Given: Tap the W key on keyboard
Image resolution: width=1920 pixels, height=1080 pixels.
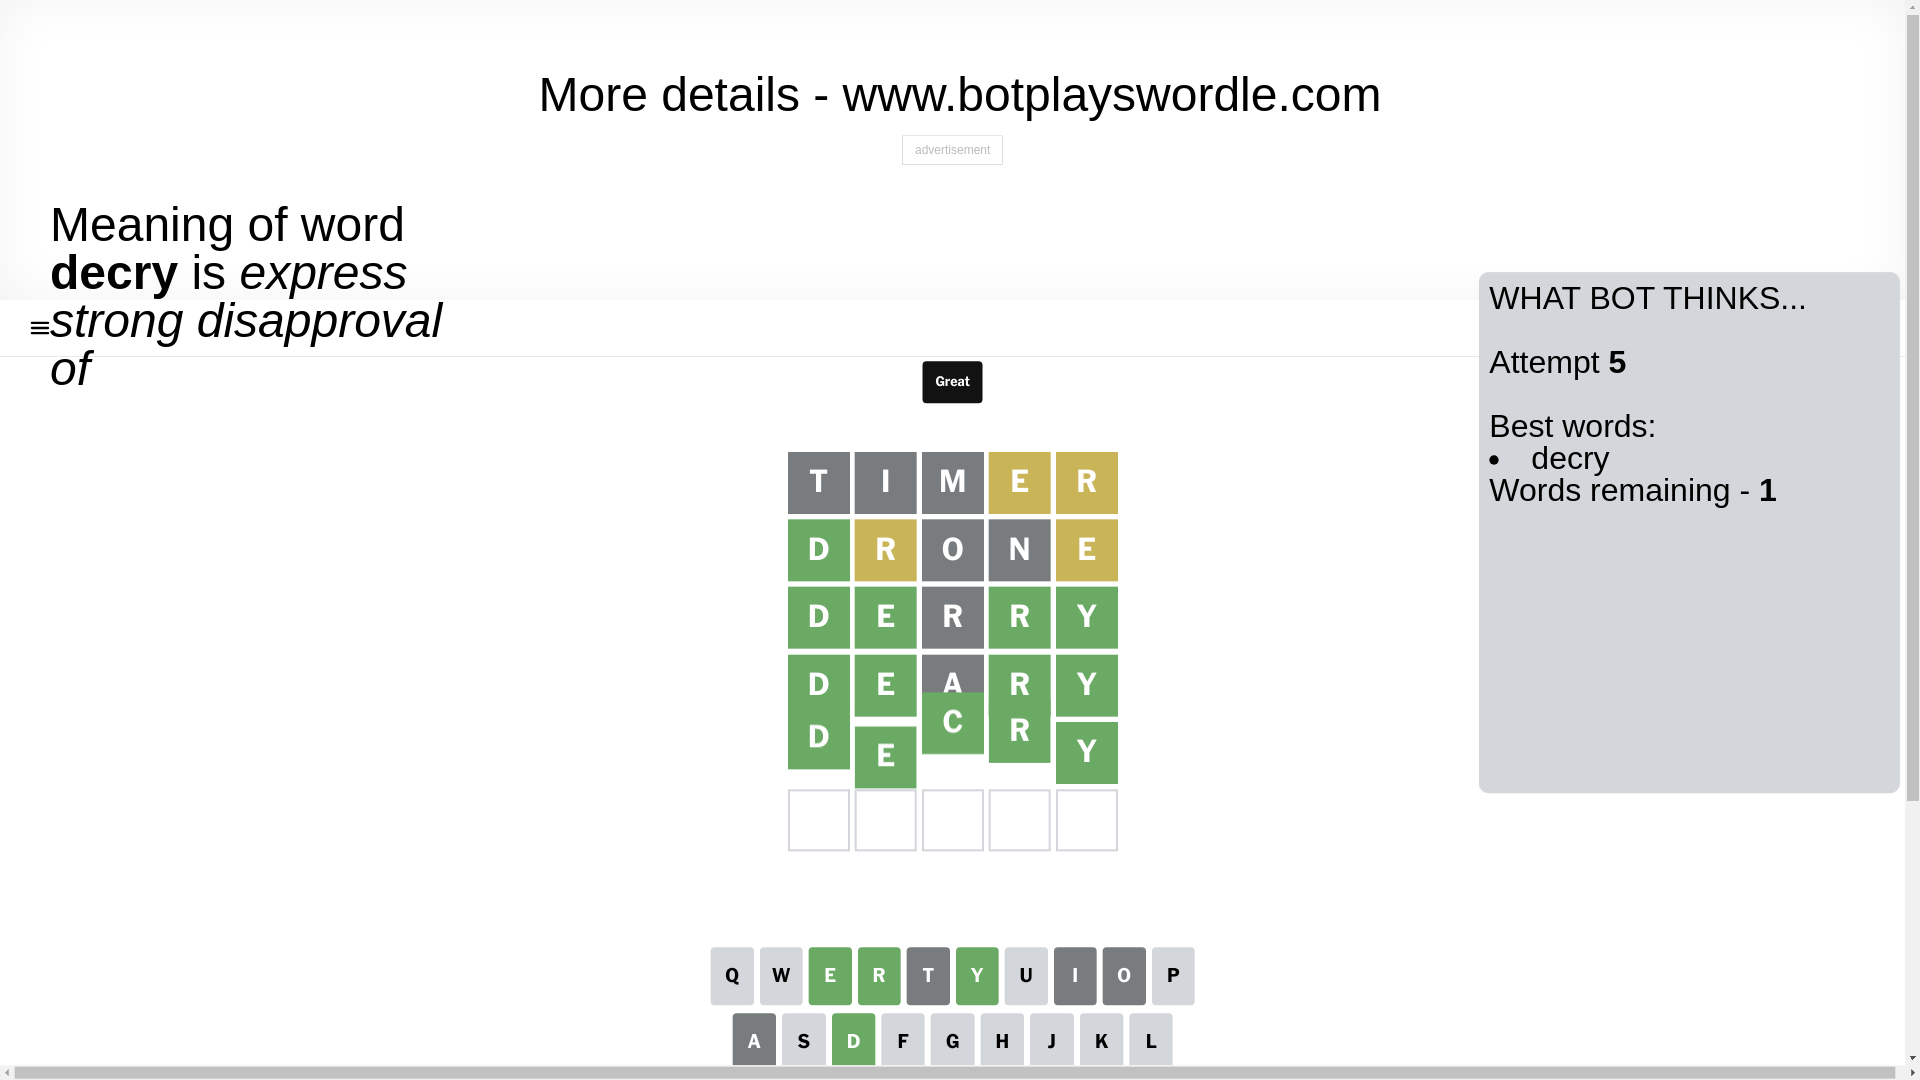Looking at the screenshot, I should click(x=781, y=976).
